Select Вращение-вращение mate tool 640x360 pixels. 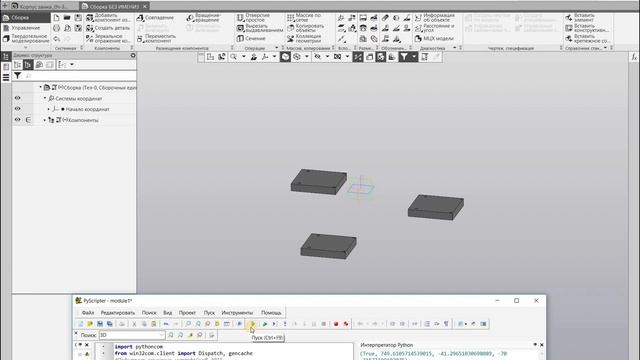[x=204, y=18]
